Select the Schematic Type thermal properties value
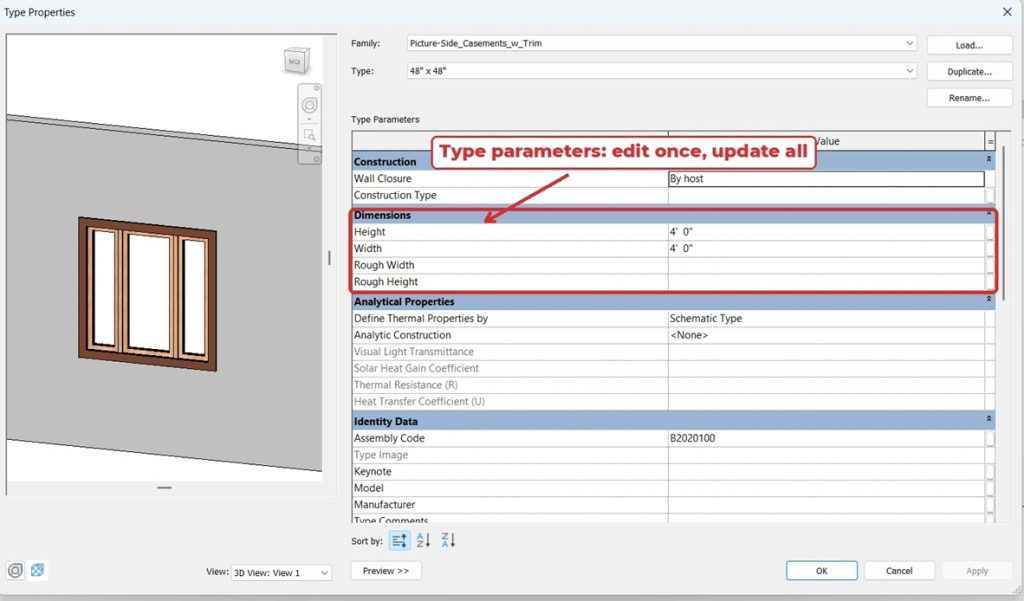Image resolution: width=1024 pixels, height=601 pixels. click(826, 318)
